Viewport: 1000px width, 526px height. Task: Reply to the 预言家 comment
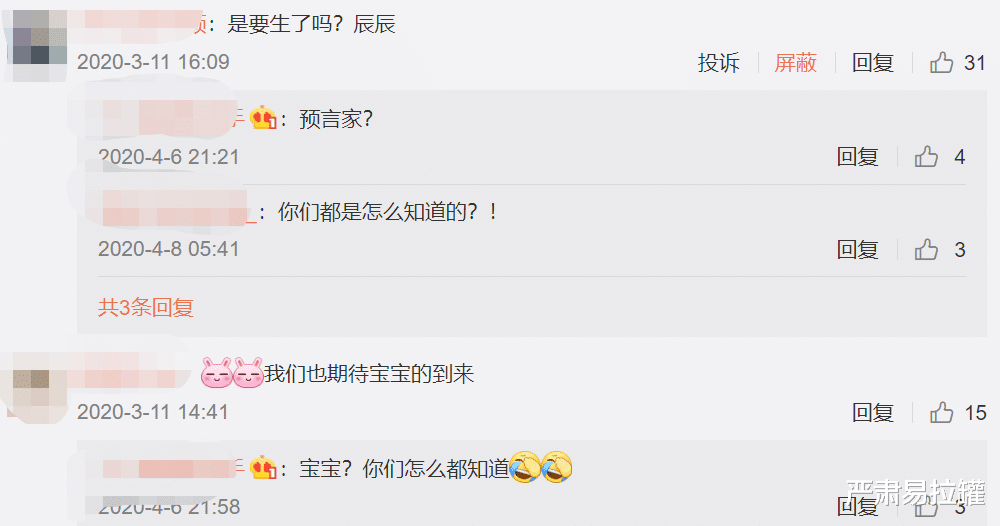pos(857,156)
